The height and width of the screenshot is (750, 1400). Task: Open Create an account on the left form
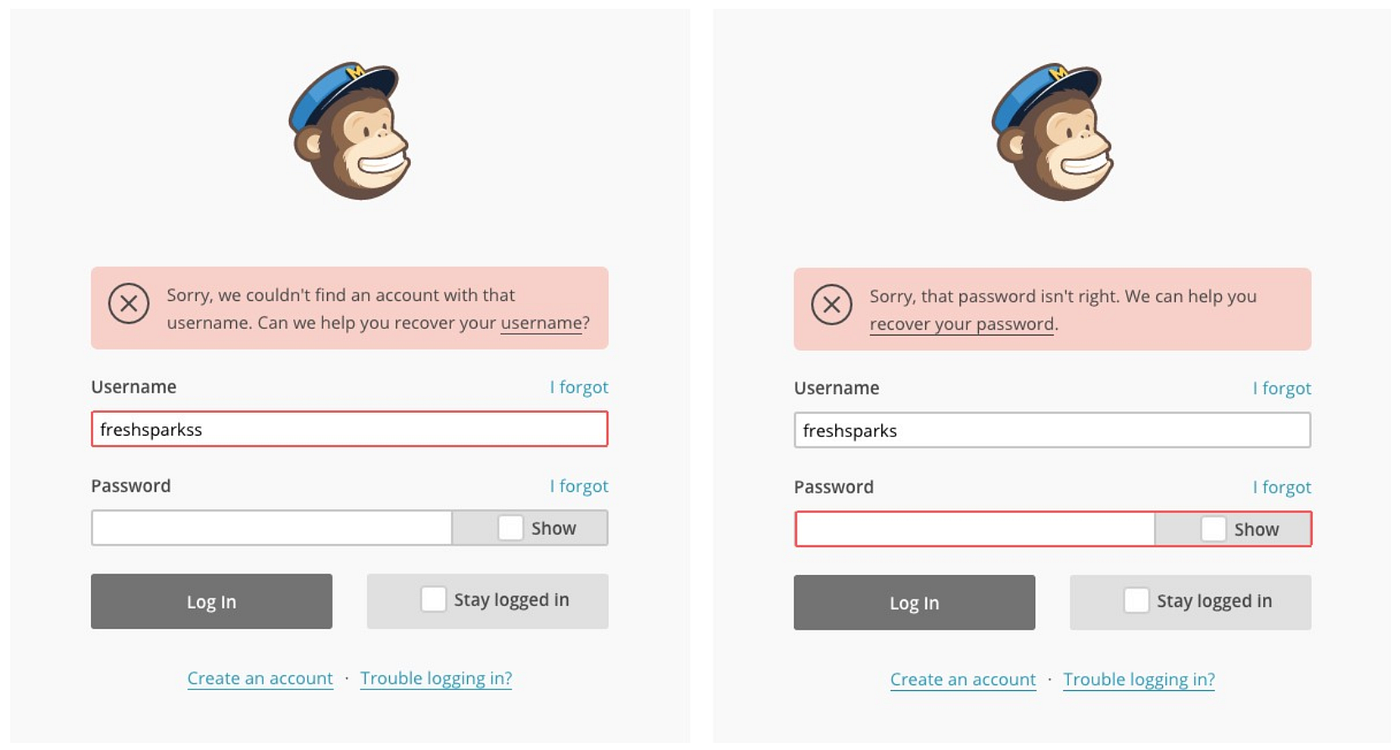pyautogui.click(x=260, y=678)
